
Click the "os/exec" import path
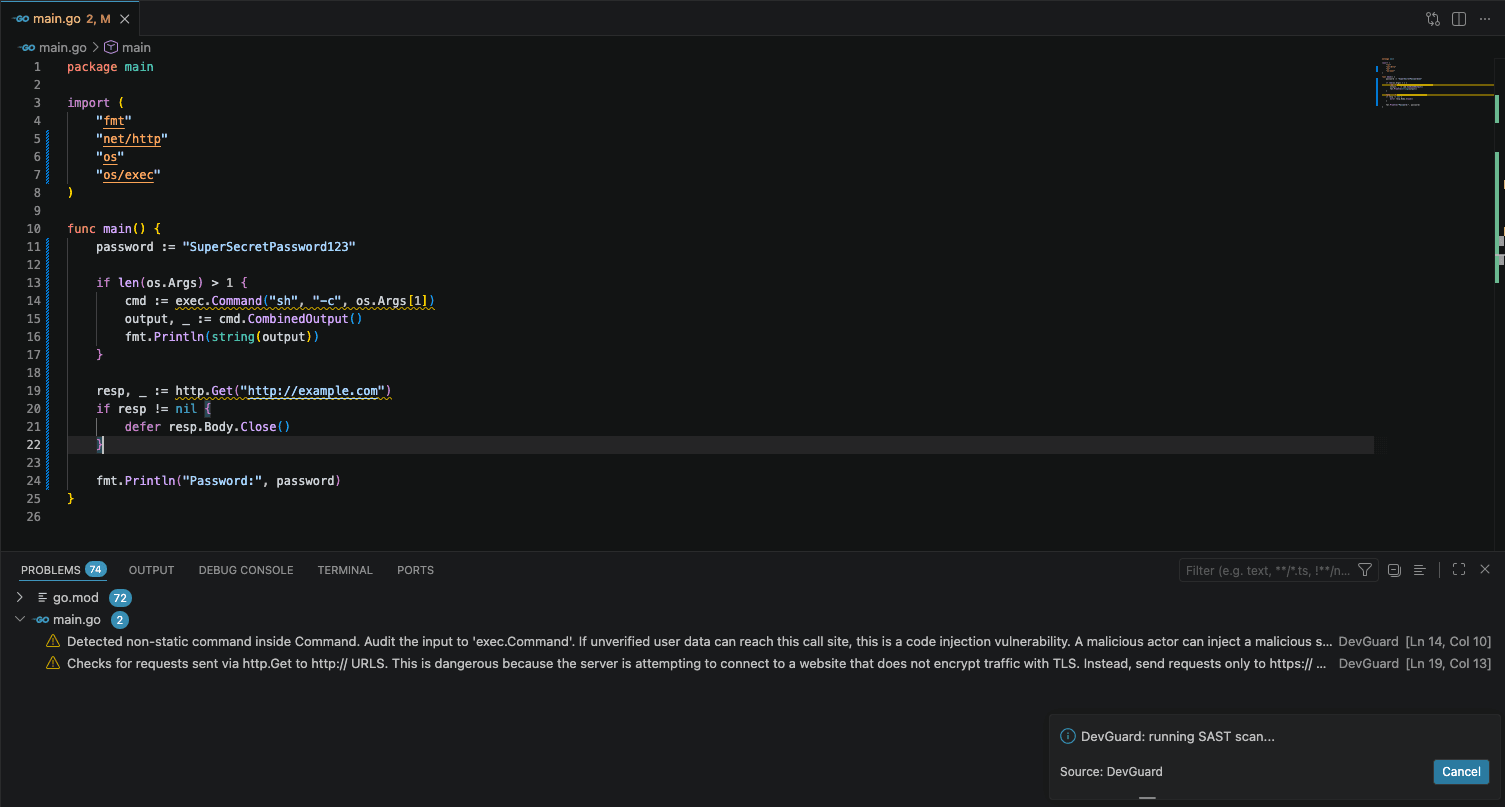coord(128,175)
